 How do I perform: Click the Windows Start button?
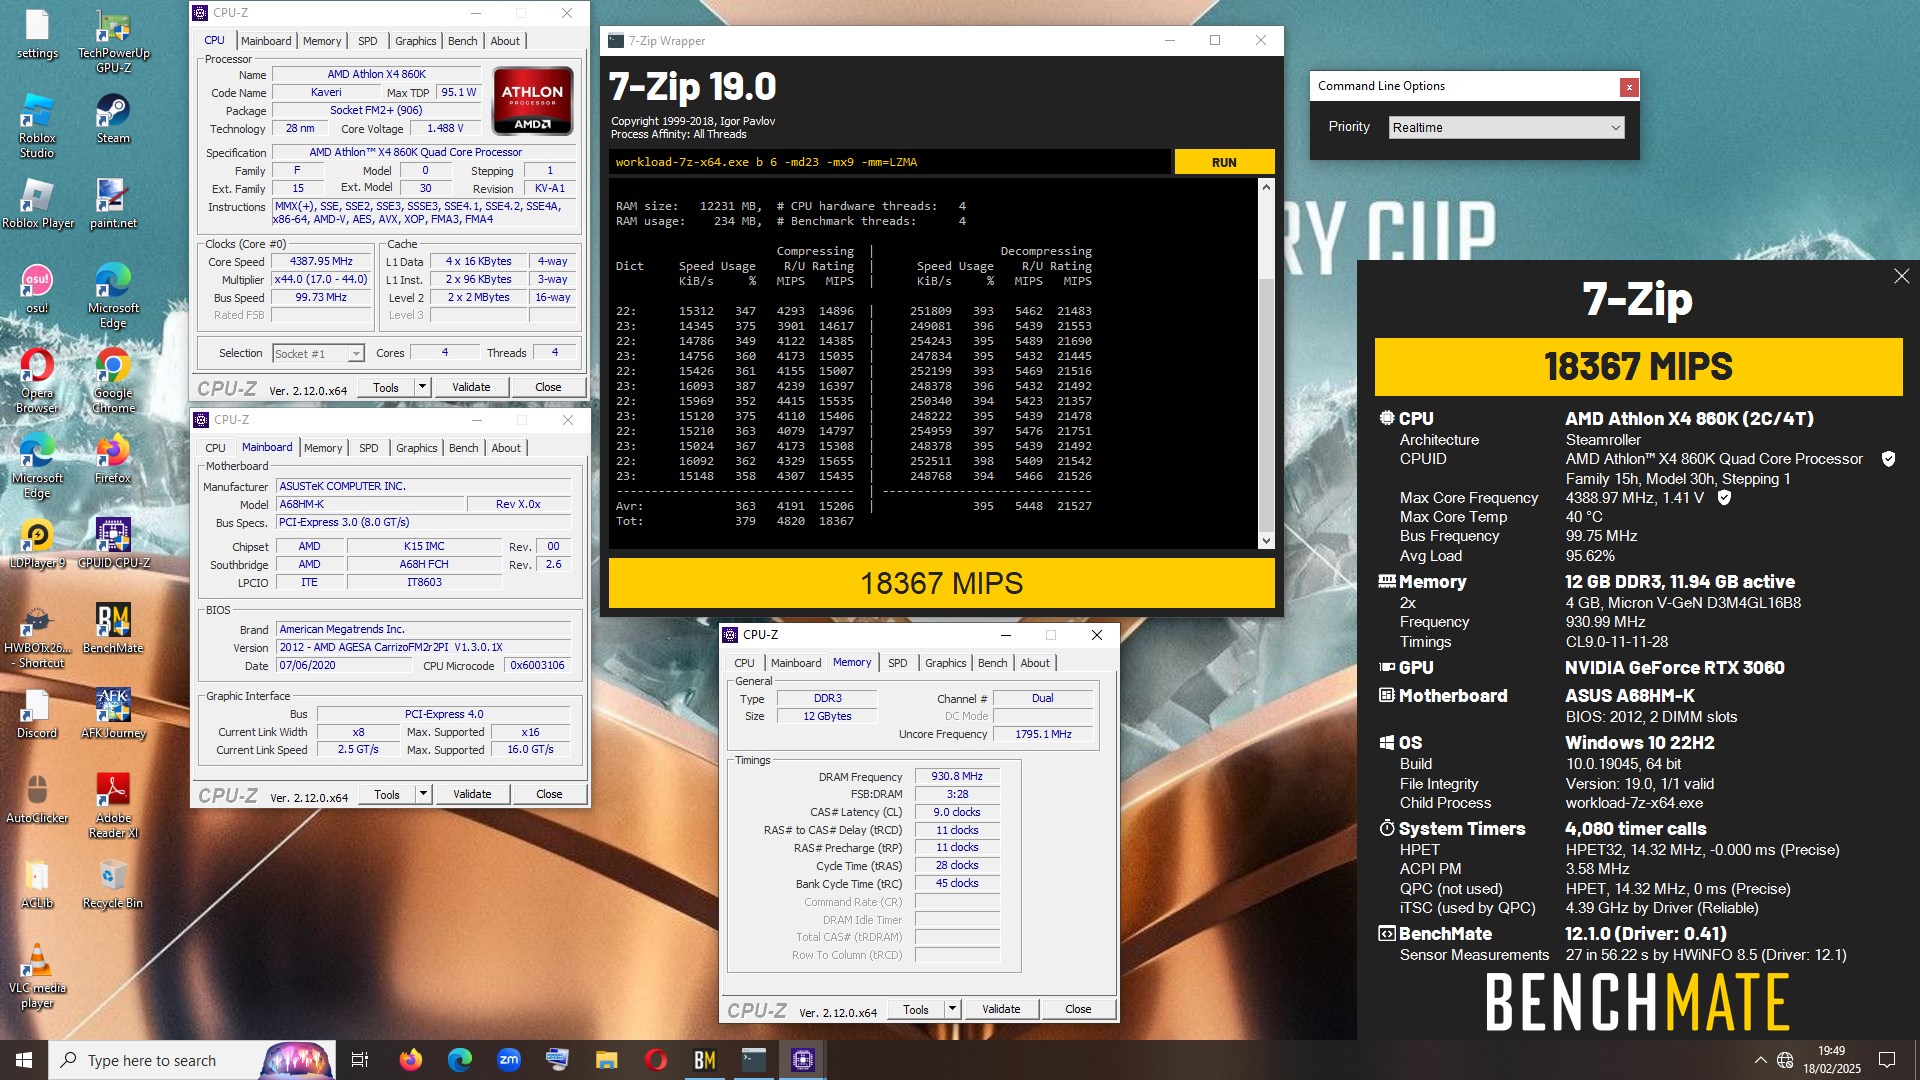click(24, 1060)
